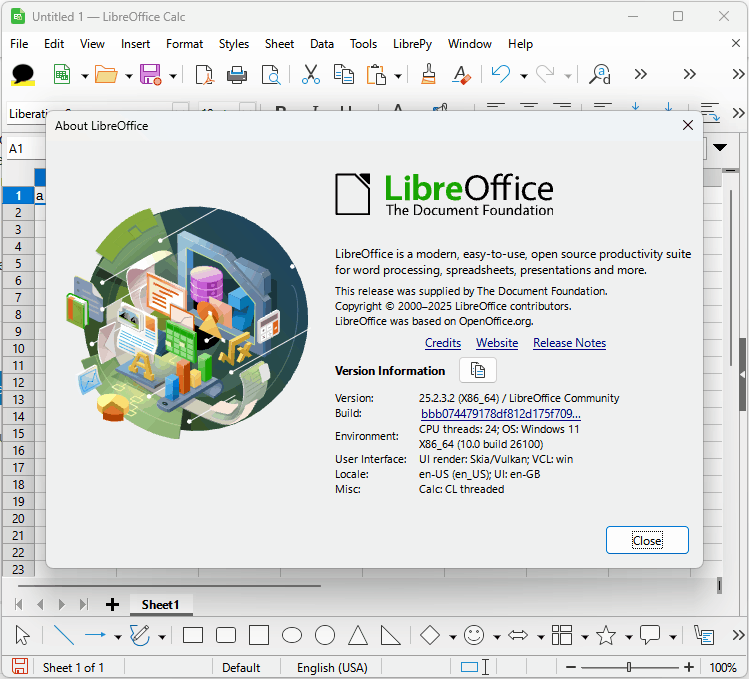Cut selection with the scissors icon
This screenshot has height=679, width=749.
pyautogui.click(x=310, y=75)
